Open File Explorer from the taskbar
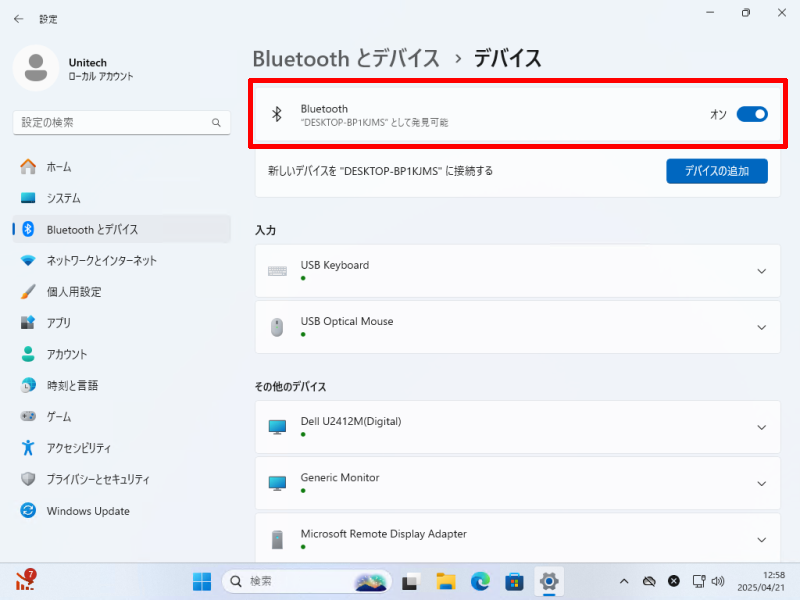 click(445, 581)
